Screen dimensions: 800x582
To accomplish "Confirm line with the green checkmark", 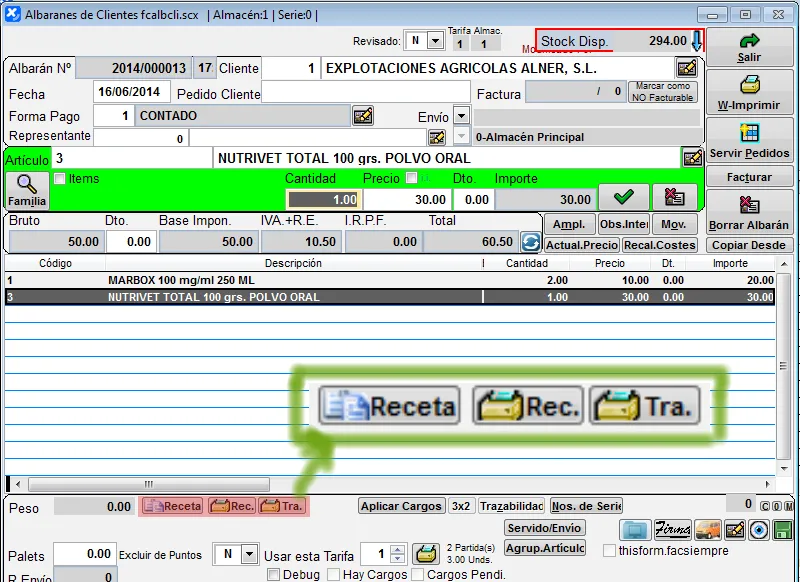I will click(x=623, y=198).
